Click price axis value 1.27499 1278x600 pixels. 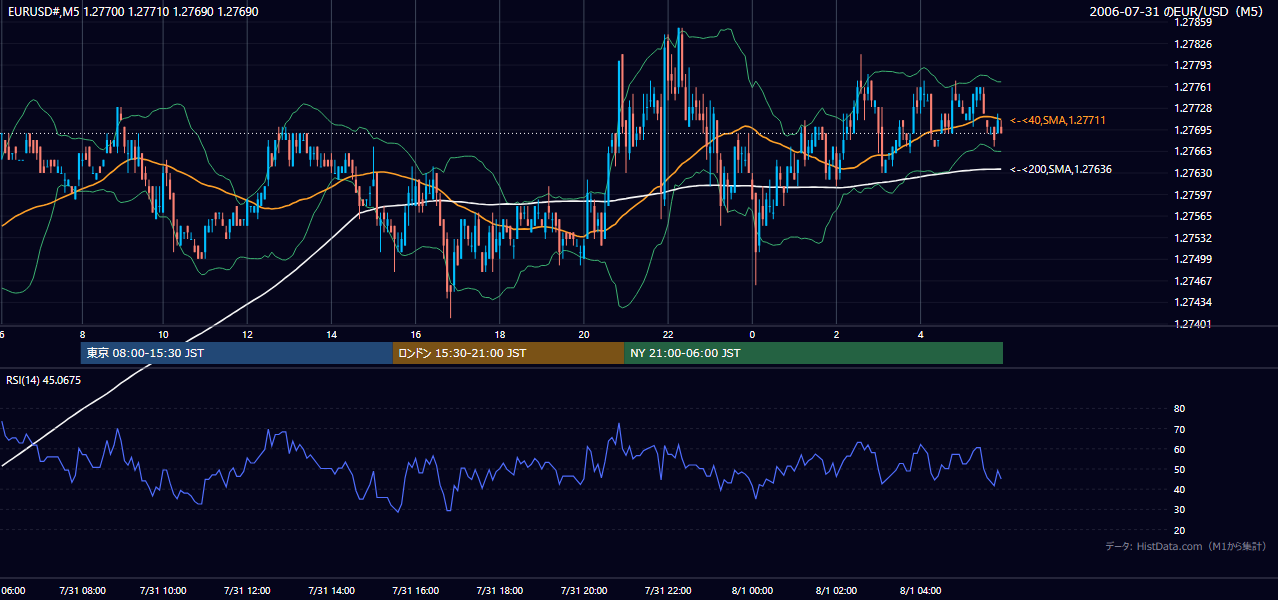point(1193,259)
